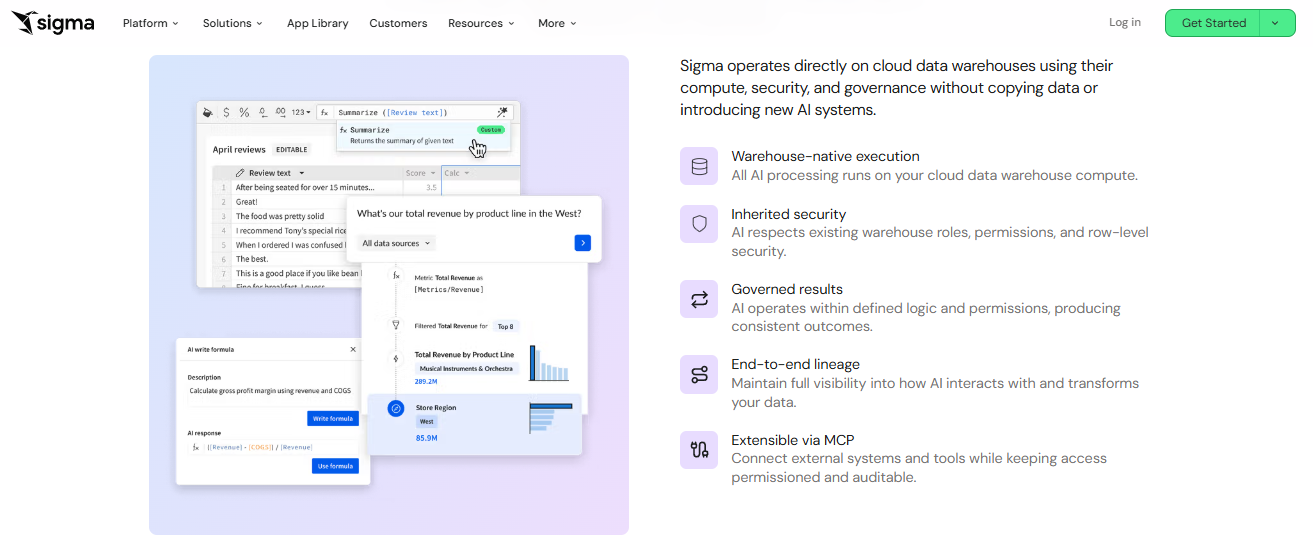Click the Extensible via MCP heading
1313x536 pixels.
click(793, 440)
